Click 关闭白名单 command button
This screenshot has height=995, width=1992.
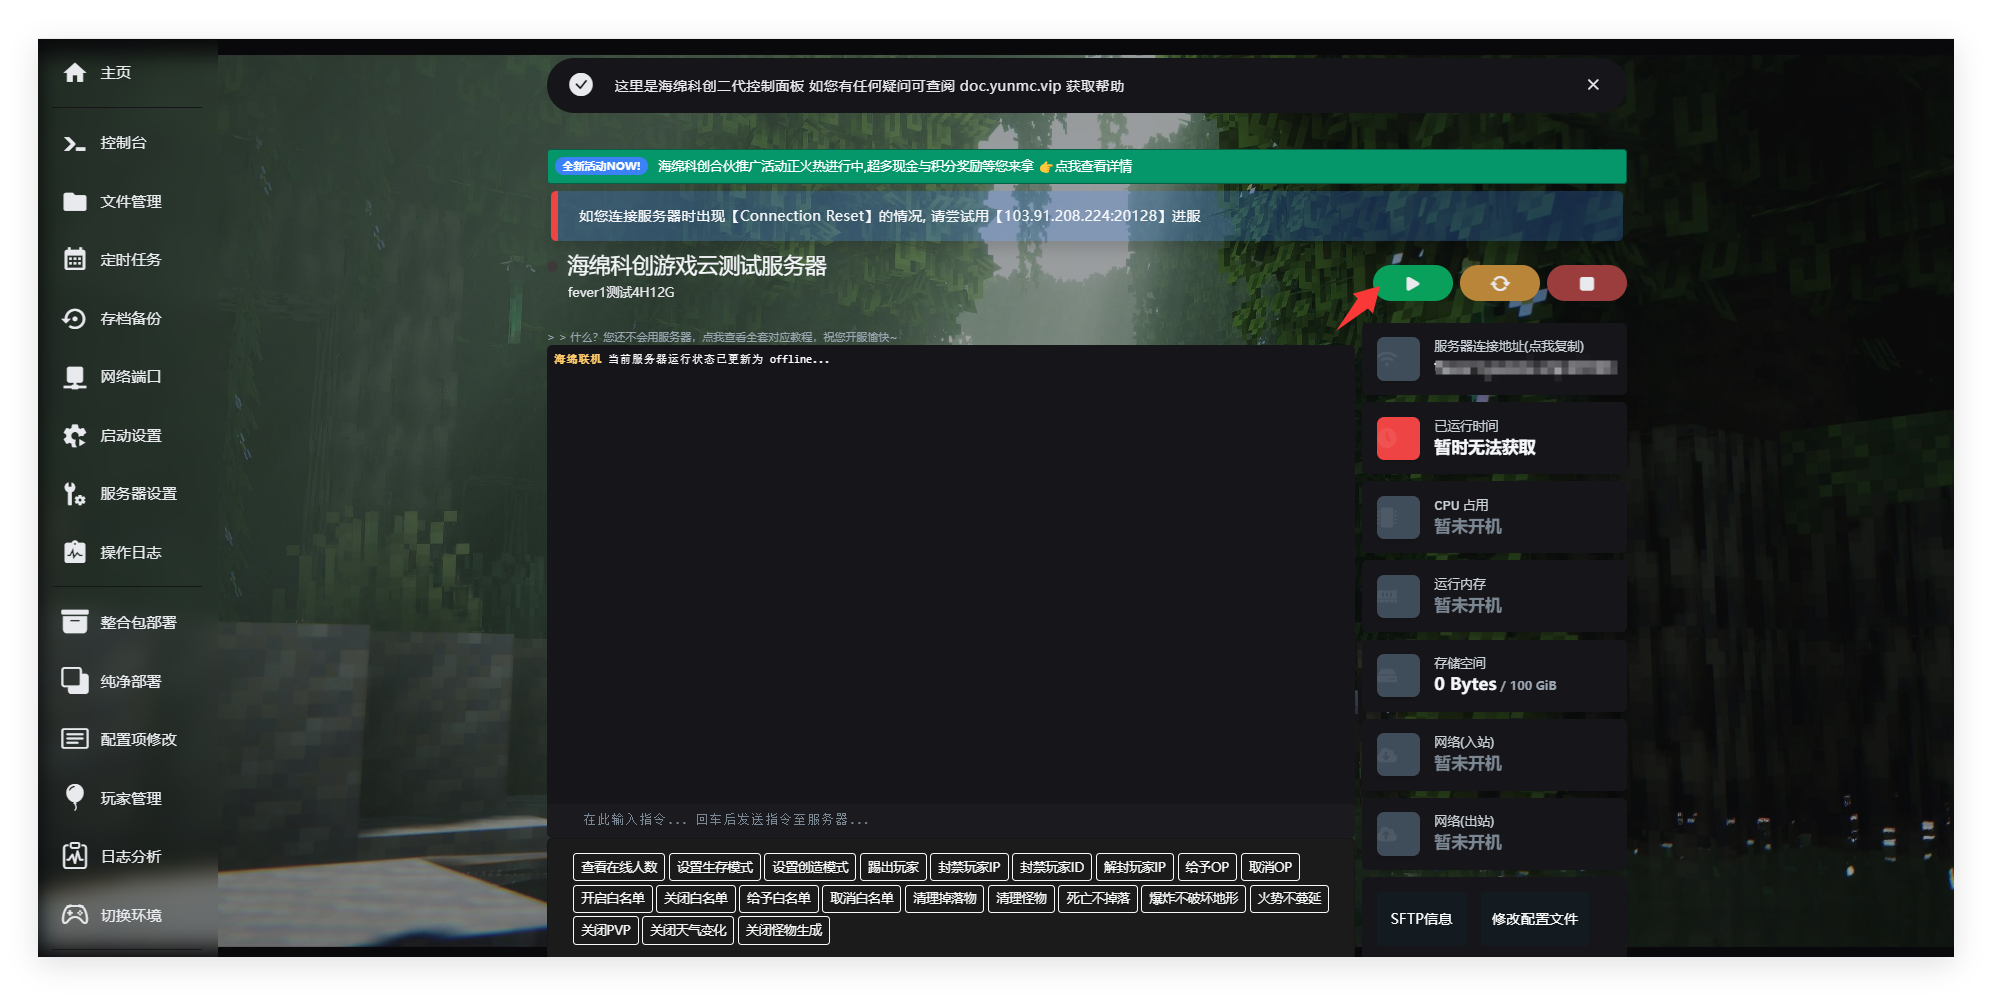point(696,898)
